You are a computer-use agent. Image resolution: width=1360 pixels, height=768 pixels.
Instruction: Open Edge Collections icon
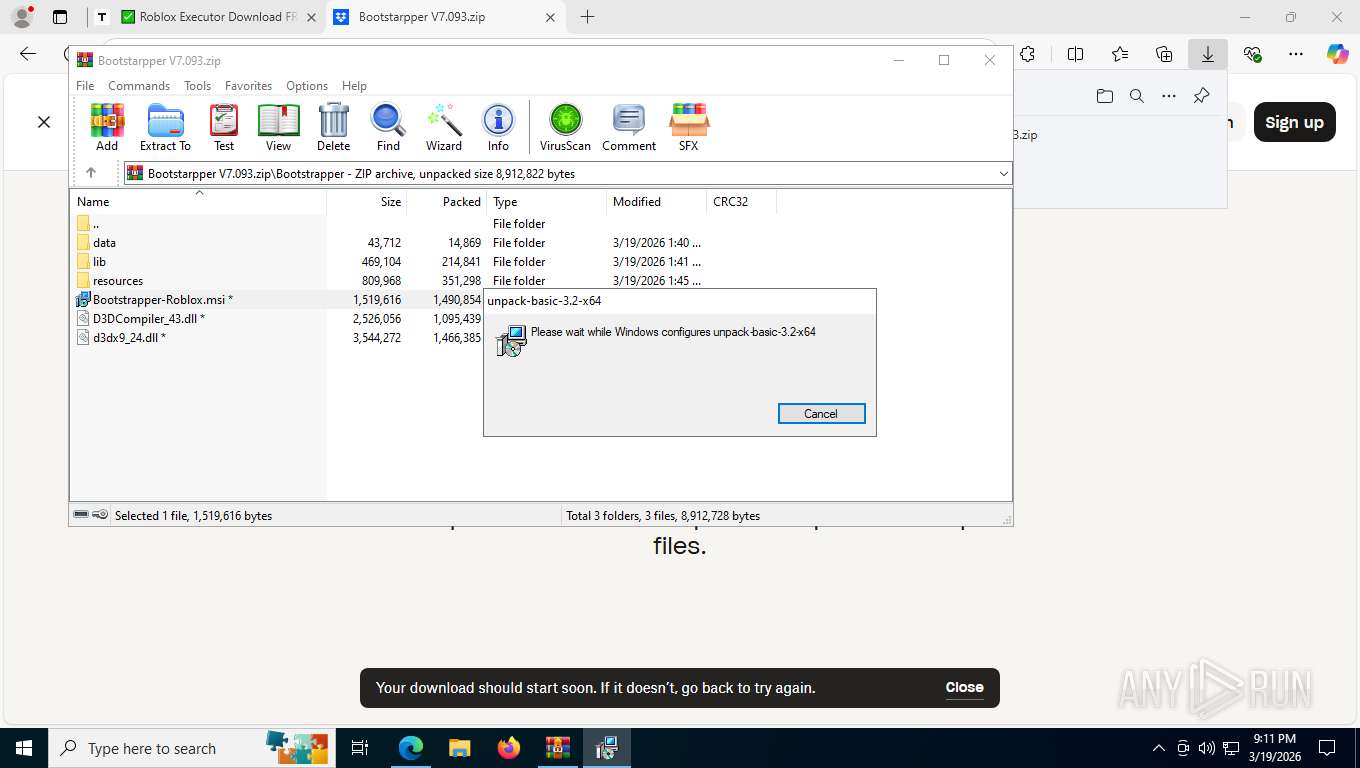pyautogui.click(x=1164, y=54)
